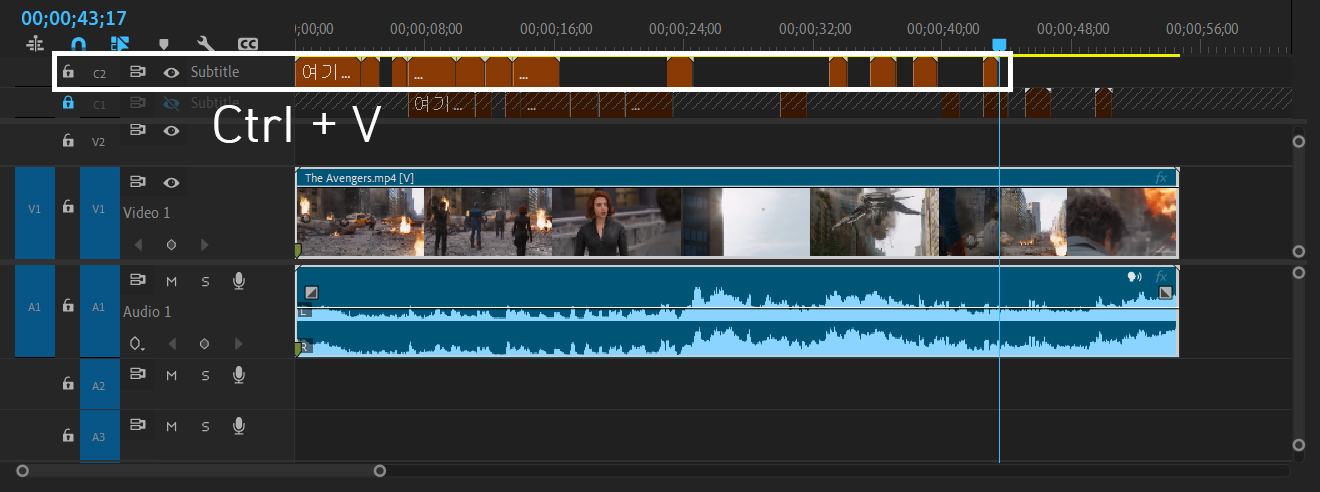Toggle sync lock on C2 track
The height and width of the screenshot is (492, 1320).
[138, 72]
